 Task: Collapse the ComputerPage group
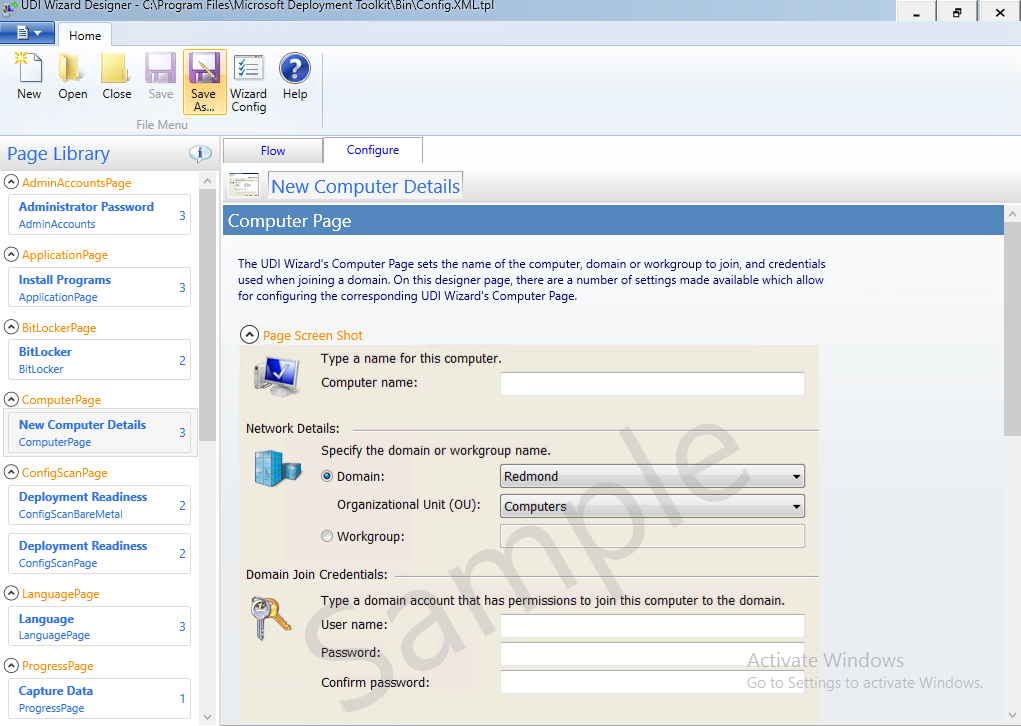click(11, 399)
